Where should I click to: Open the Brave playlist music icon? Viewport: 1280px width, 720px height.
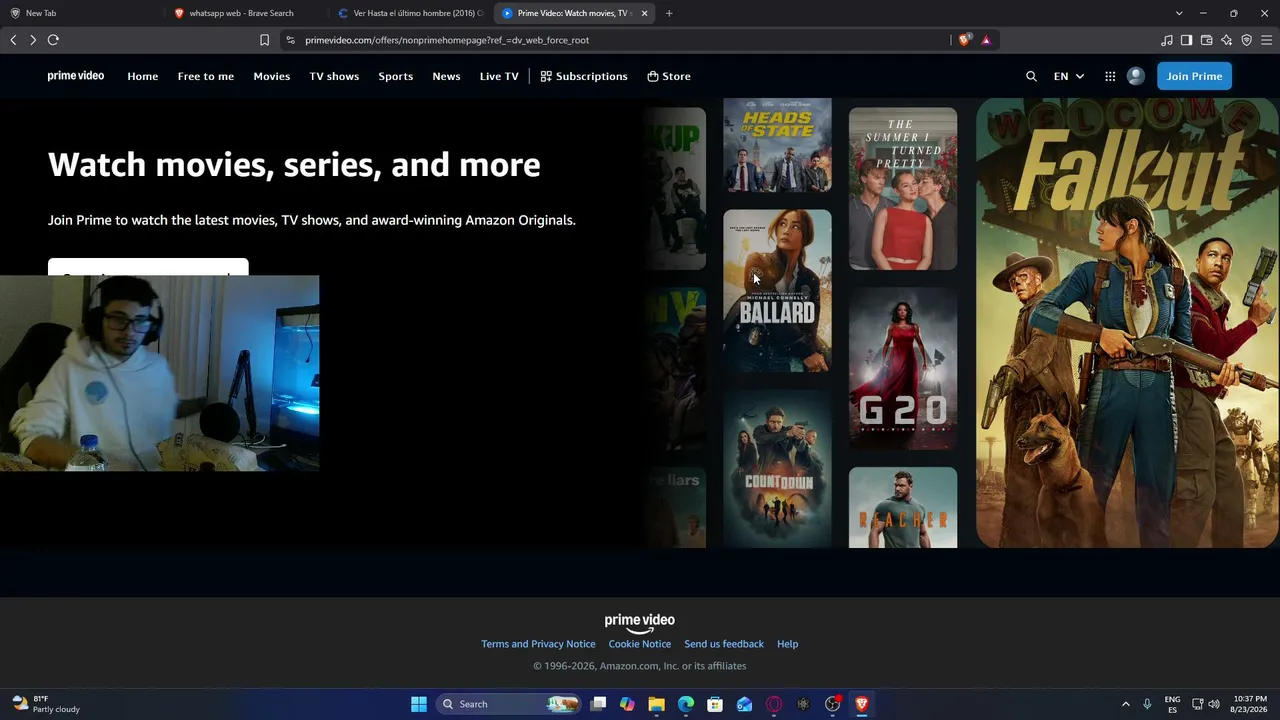1167,40
